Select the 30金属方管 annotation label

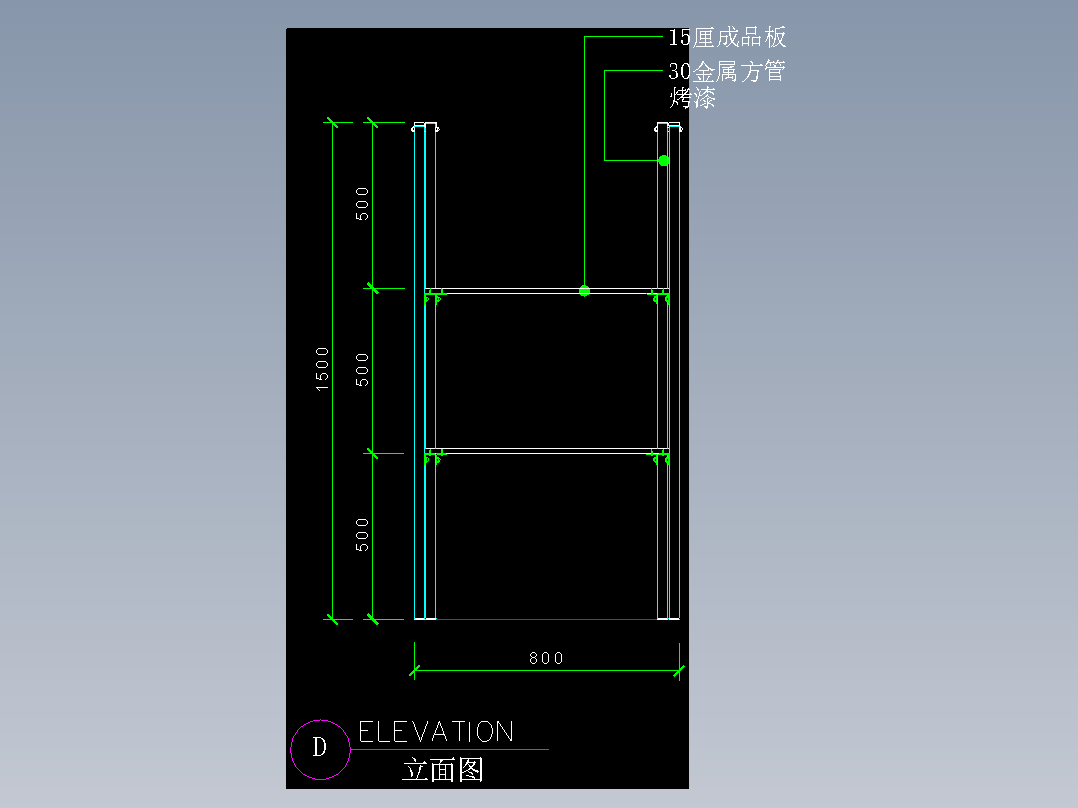(727, 71)
